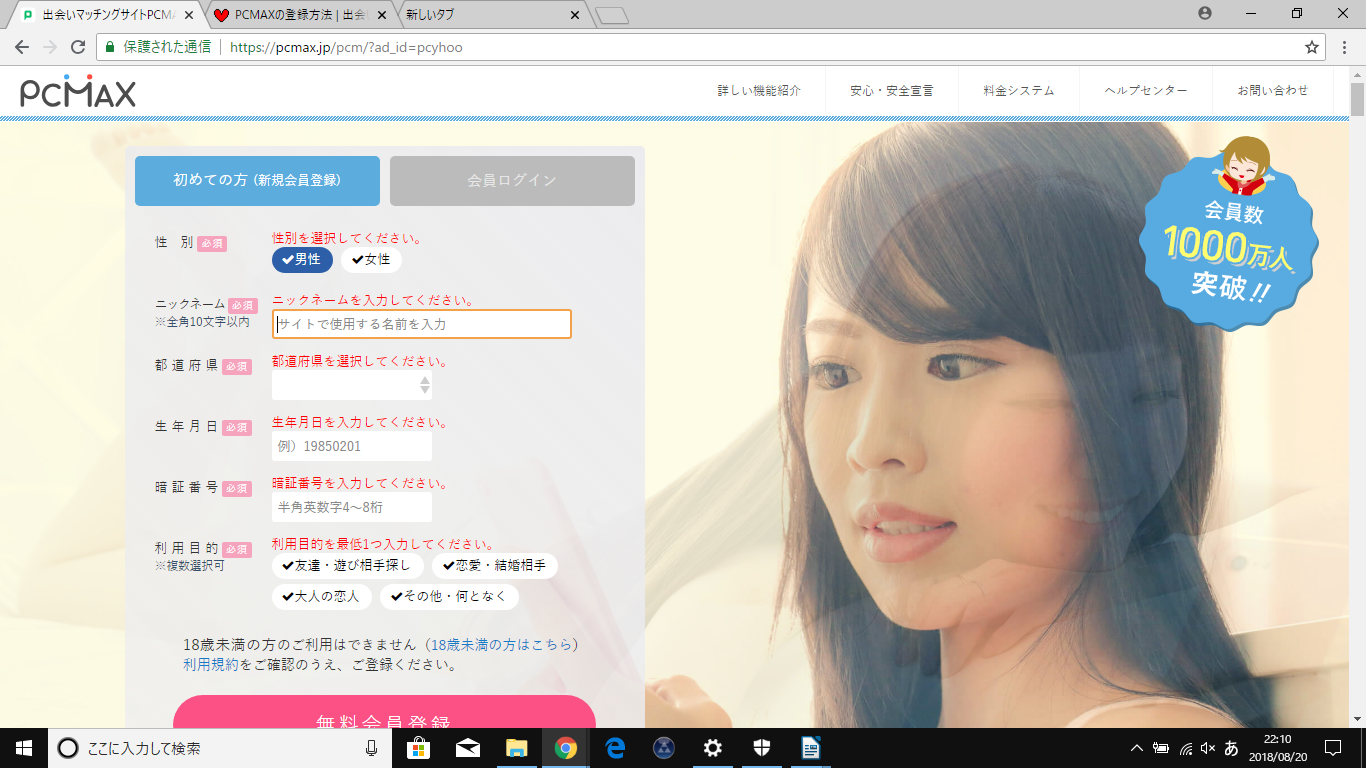Open Windows Defender shield in the taskbar
This screenshot has height=768, width=1366.
(761, 748)
